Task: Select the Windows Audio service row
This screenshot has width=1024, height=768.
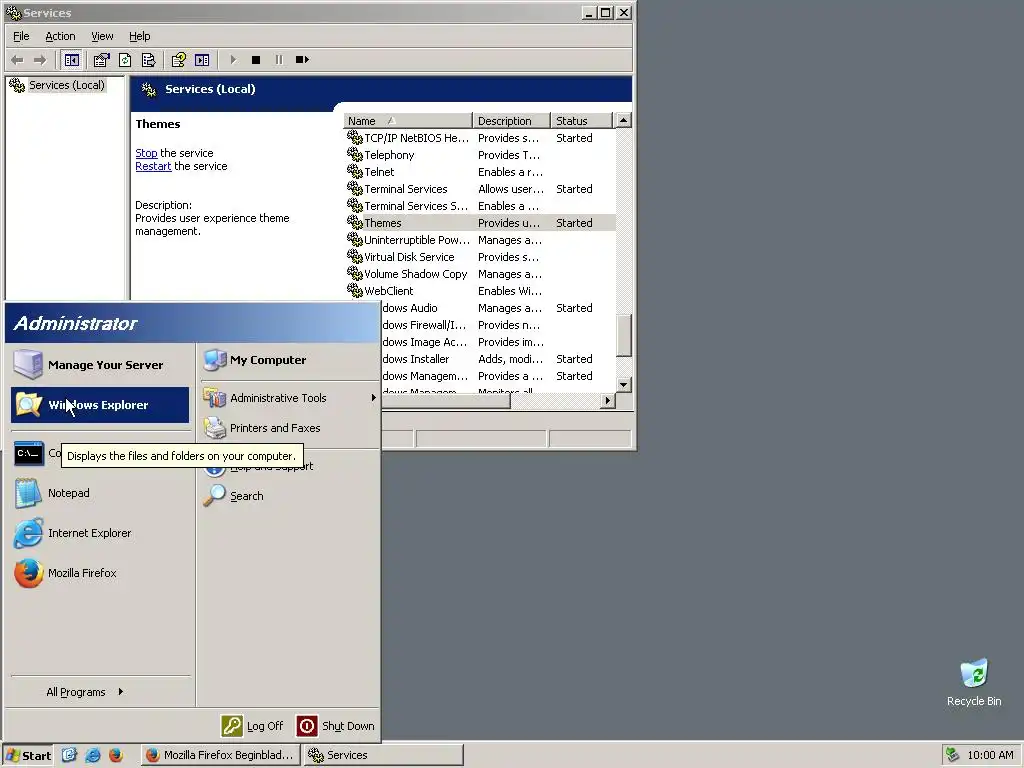Action: coord(498,308)
